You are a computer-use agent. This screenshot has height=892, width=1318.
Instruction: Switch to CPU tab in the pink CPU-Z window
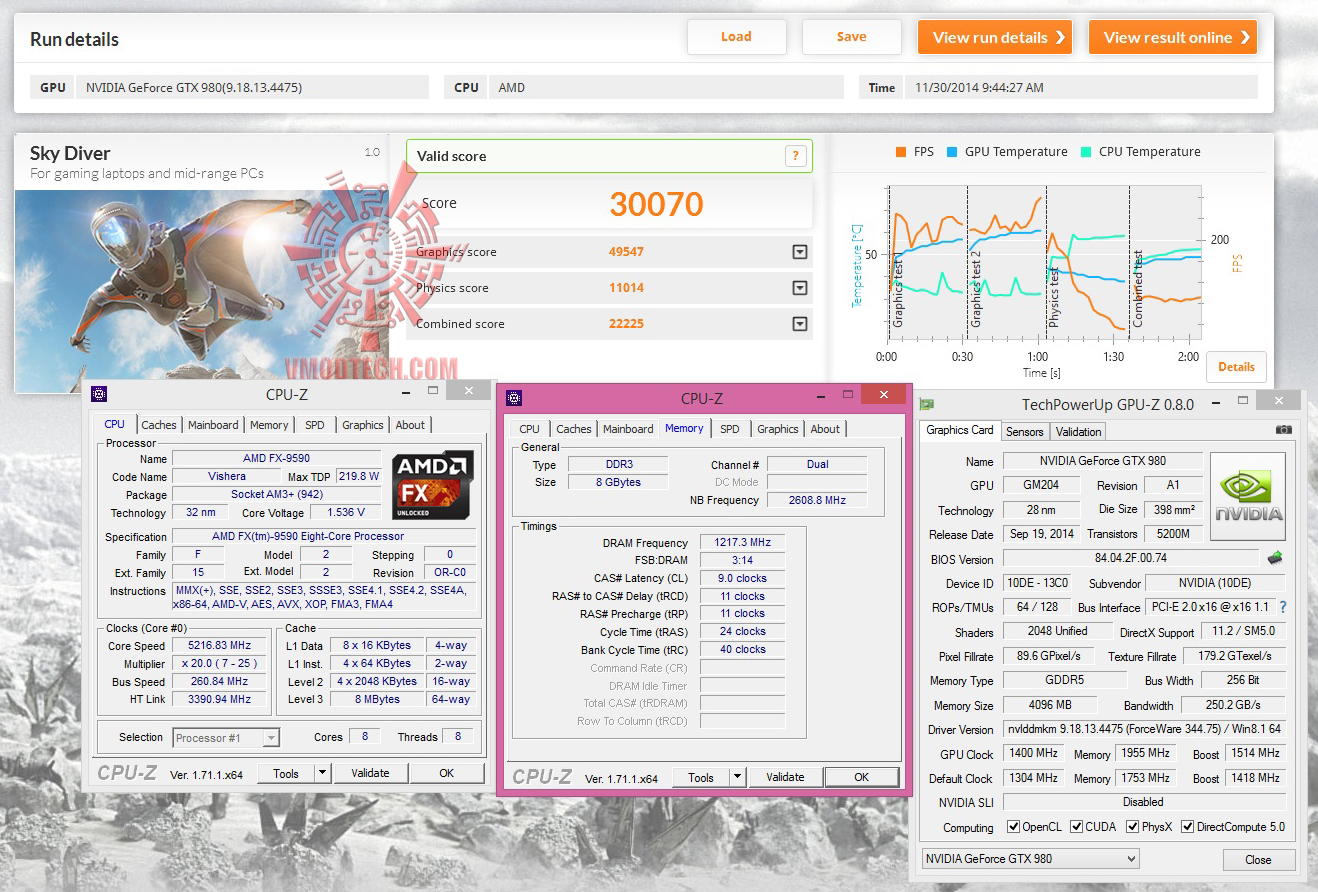coord(529,429)
